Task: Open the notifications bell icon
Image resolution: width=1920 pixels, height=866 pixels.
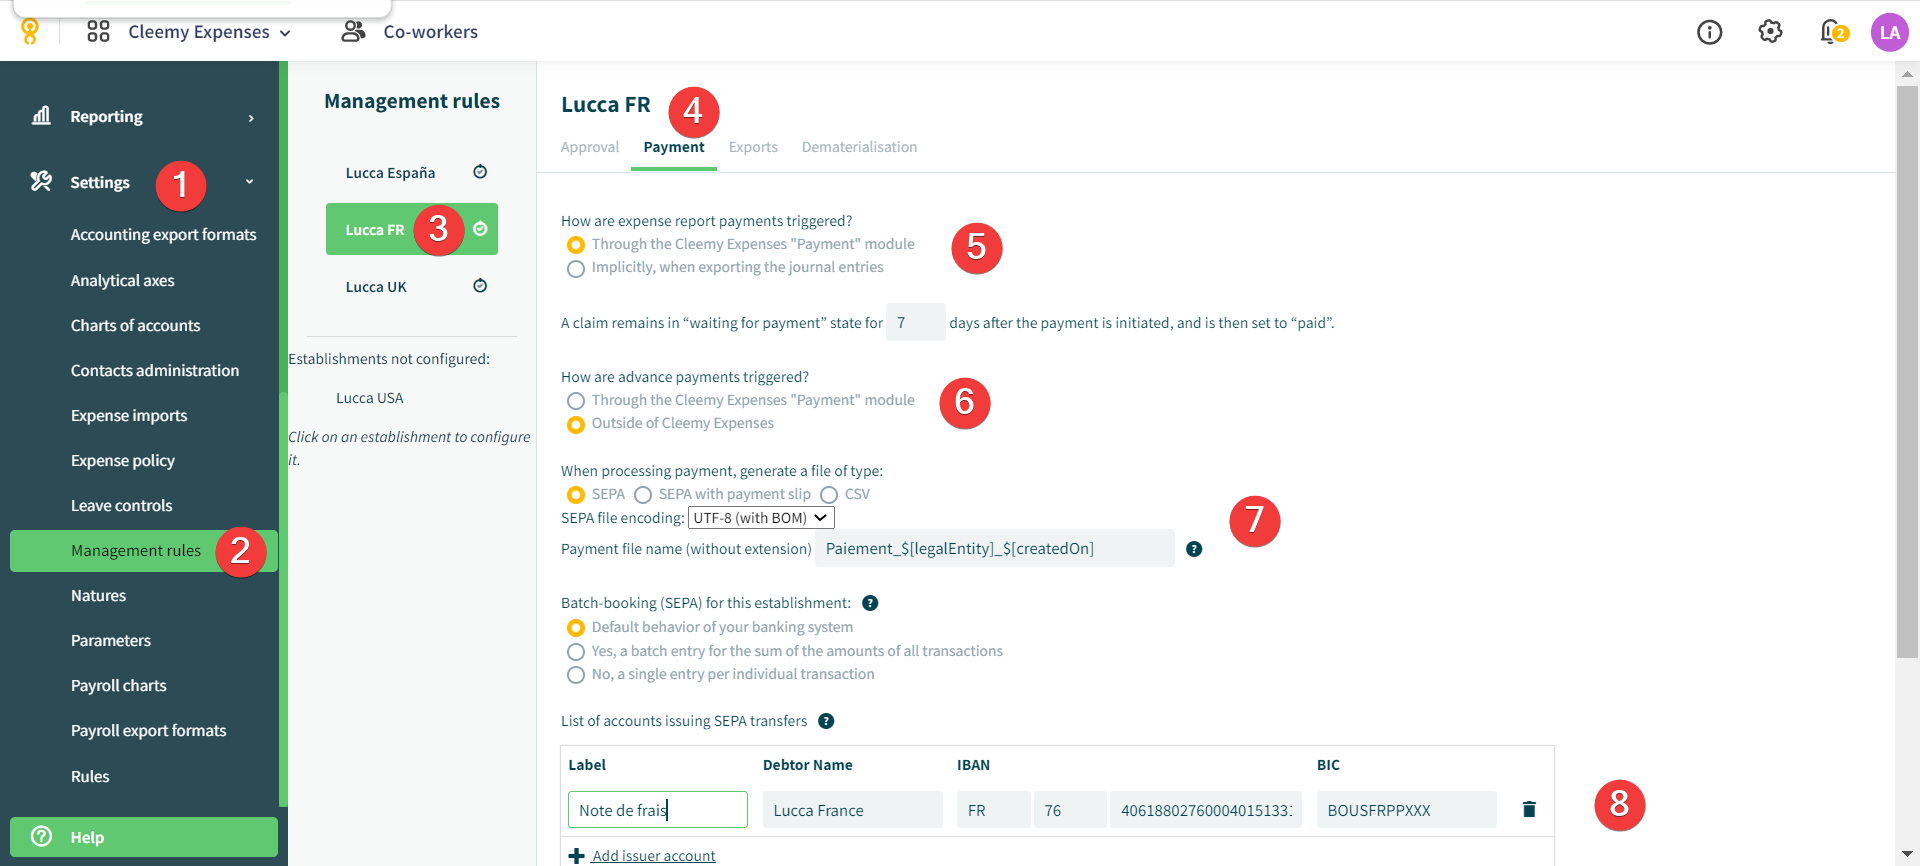Action: [1831, 32]
